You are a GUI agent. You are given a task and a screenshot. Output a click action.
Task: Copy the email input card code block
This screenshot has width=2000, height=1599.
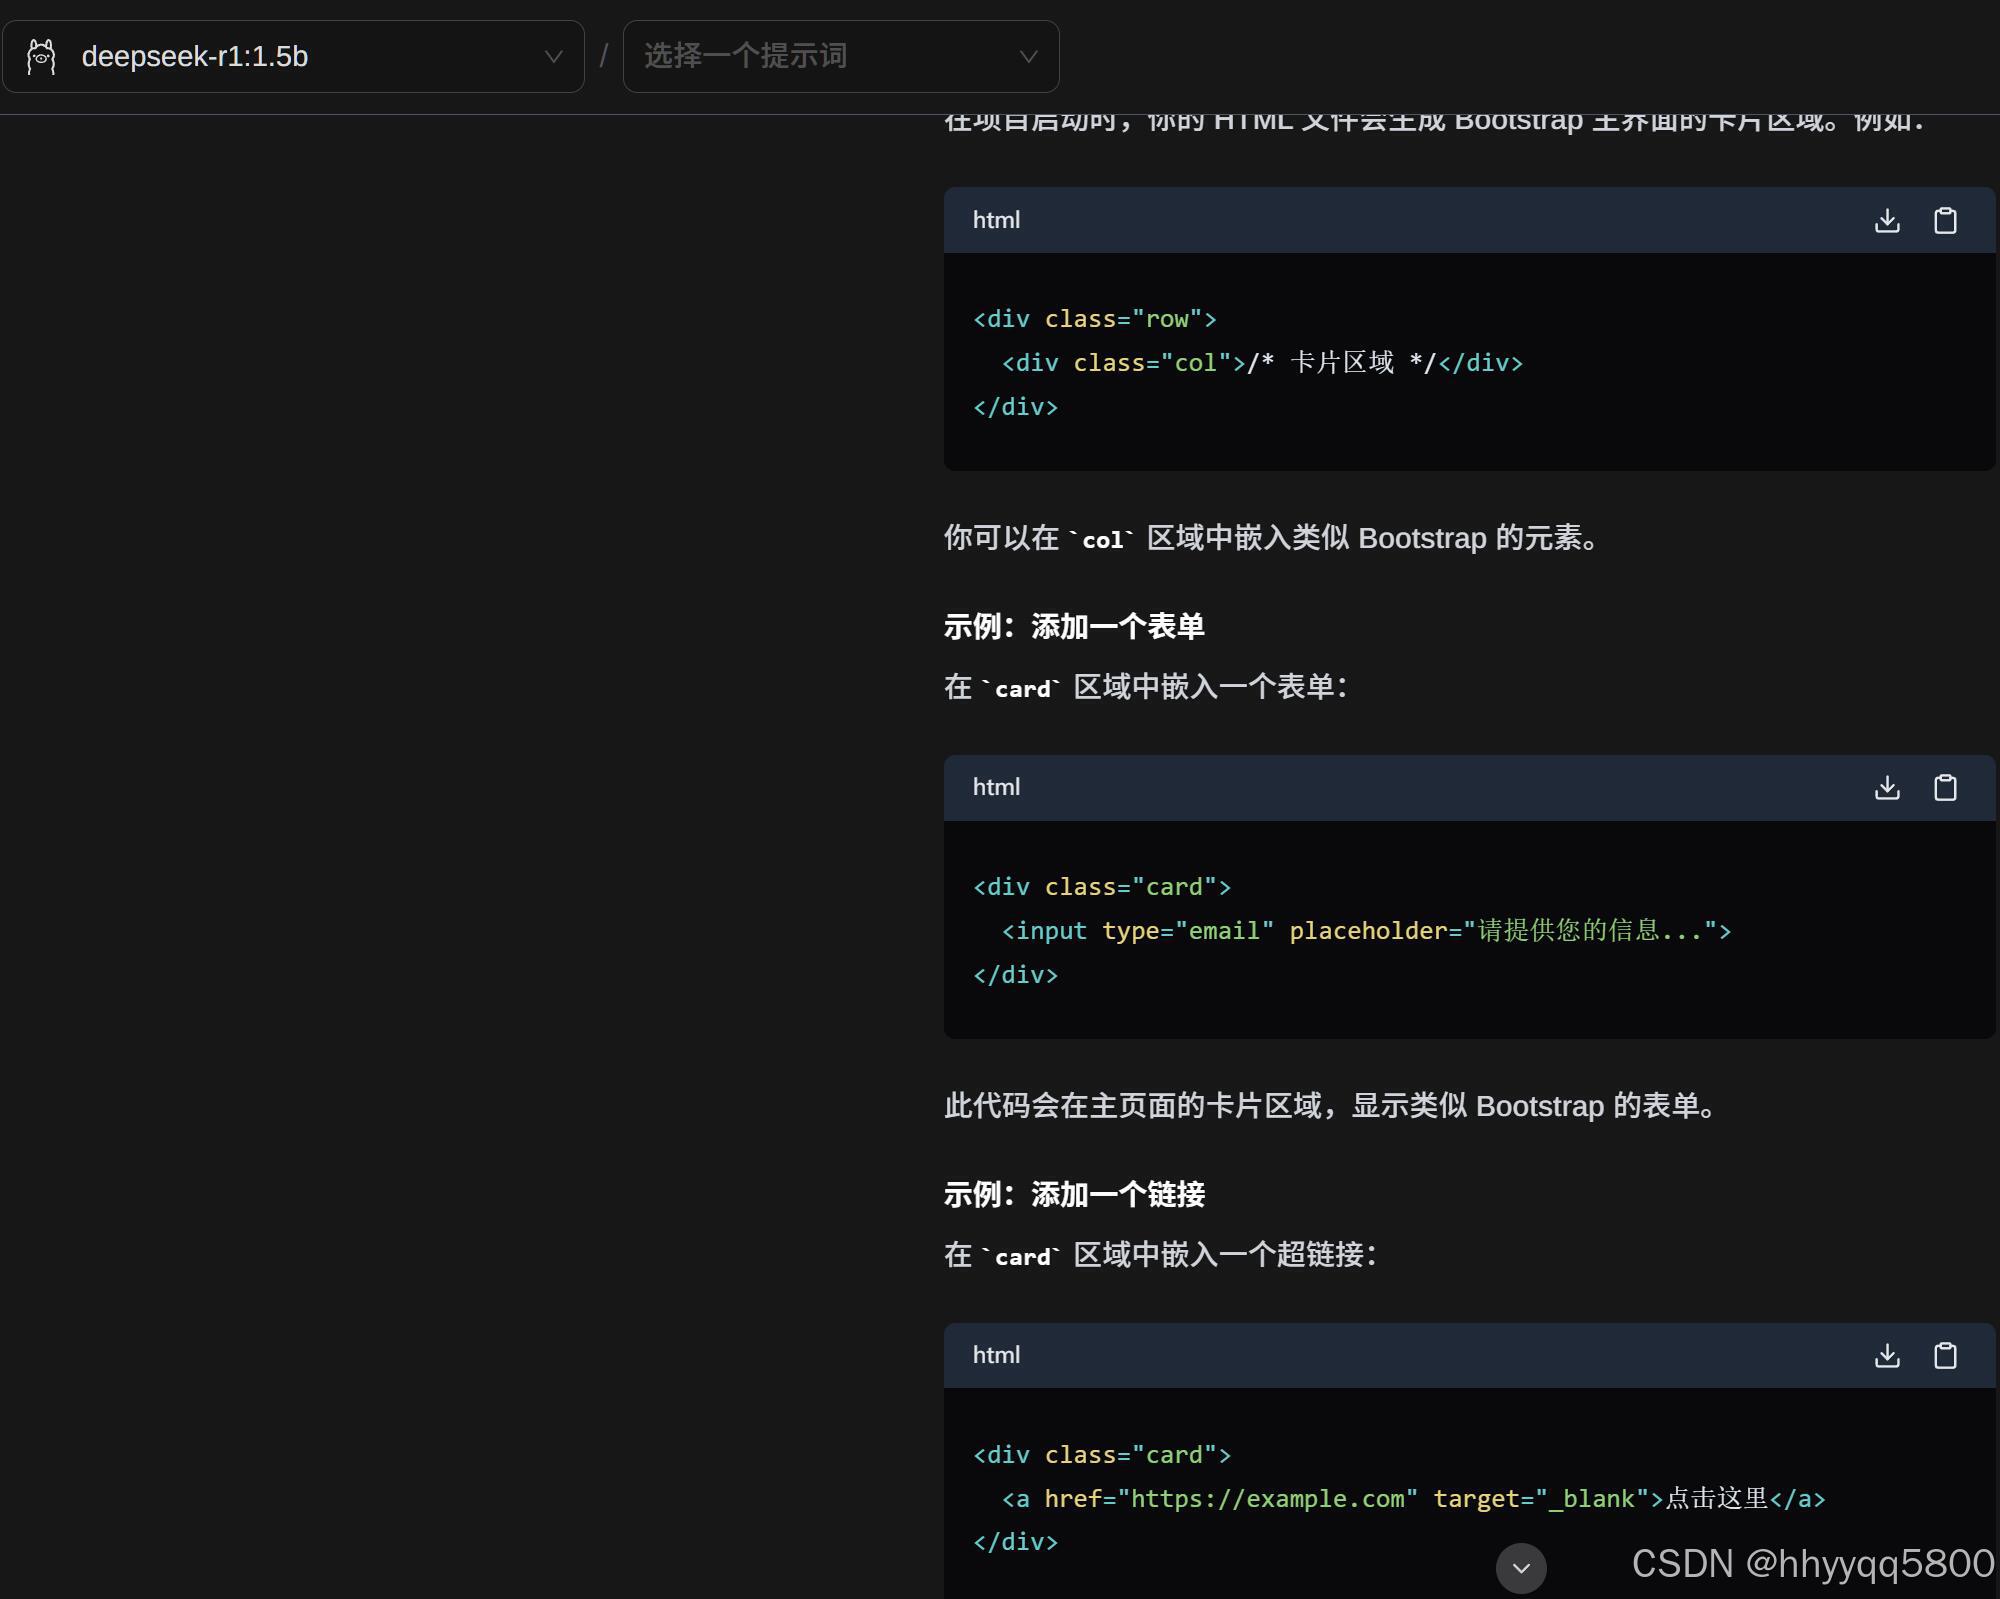pyautogui.click(x=1945, y=788)
